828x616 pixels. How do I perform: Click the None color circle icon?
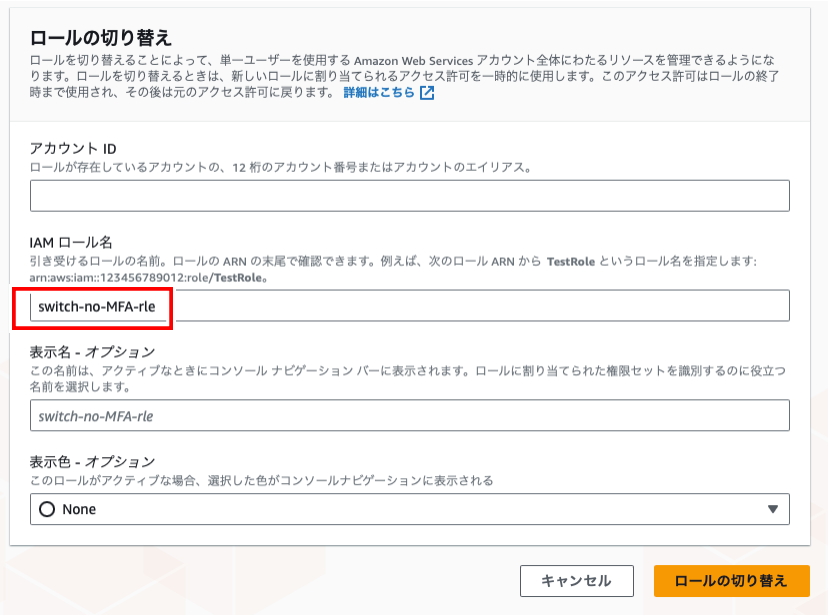tap(46, 509)
